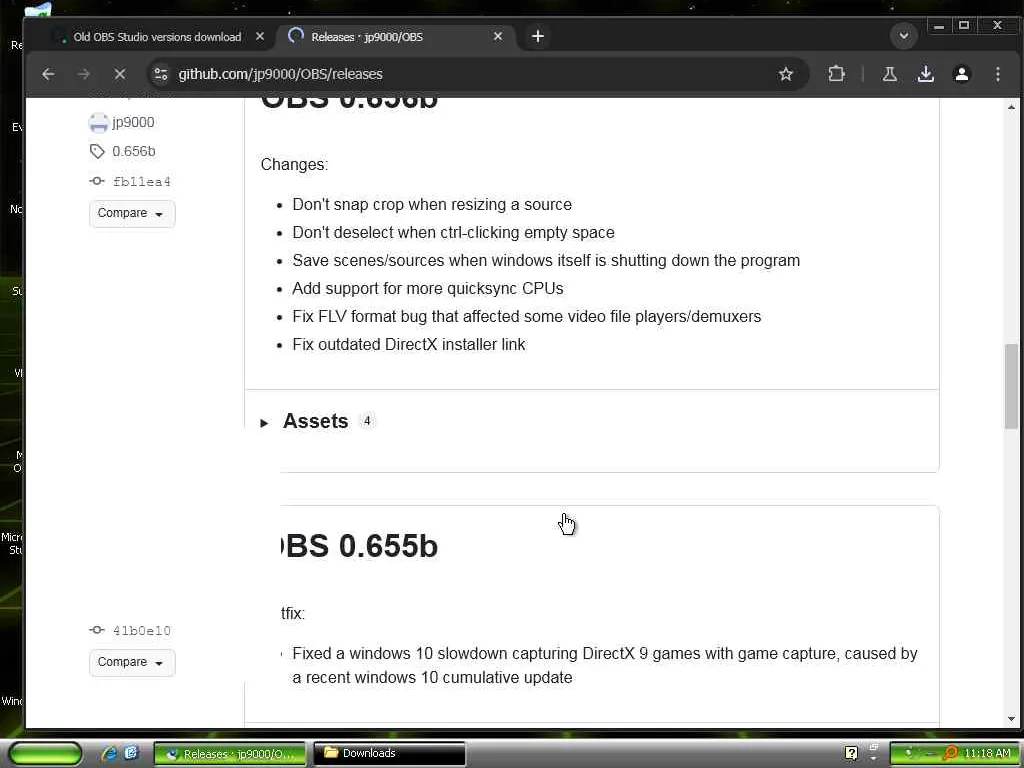Screen dimensions: 1024x768
Task: Open the tab search dropdown
Action: [904, 36]
